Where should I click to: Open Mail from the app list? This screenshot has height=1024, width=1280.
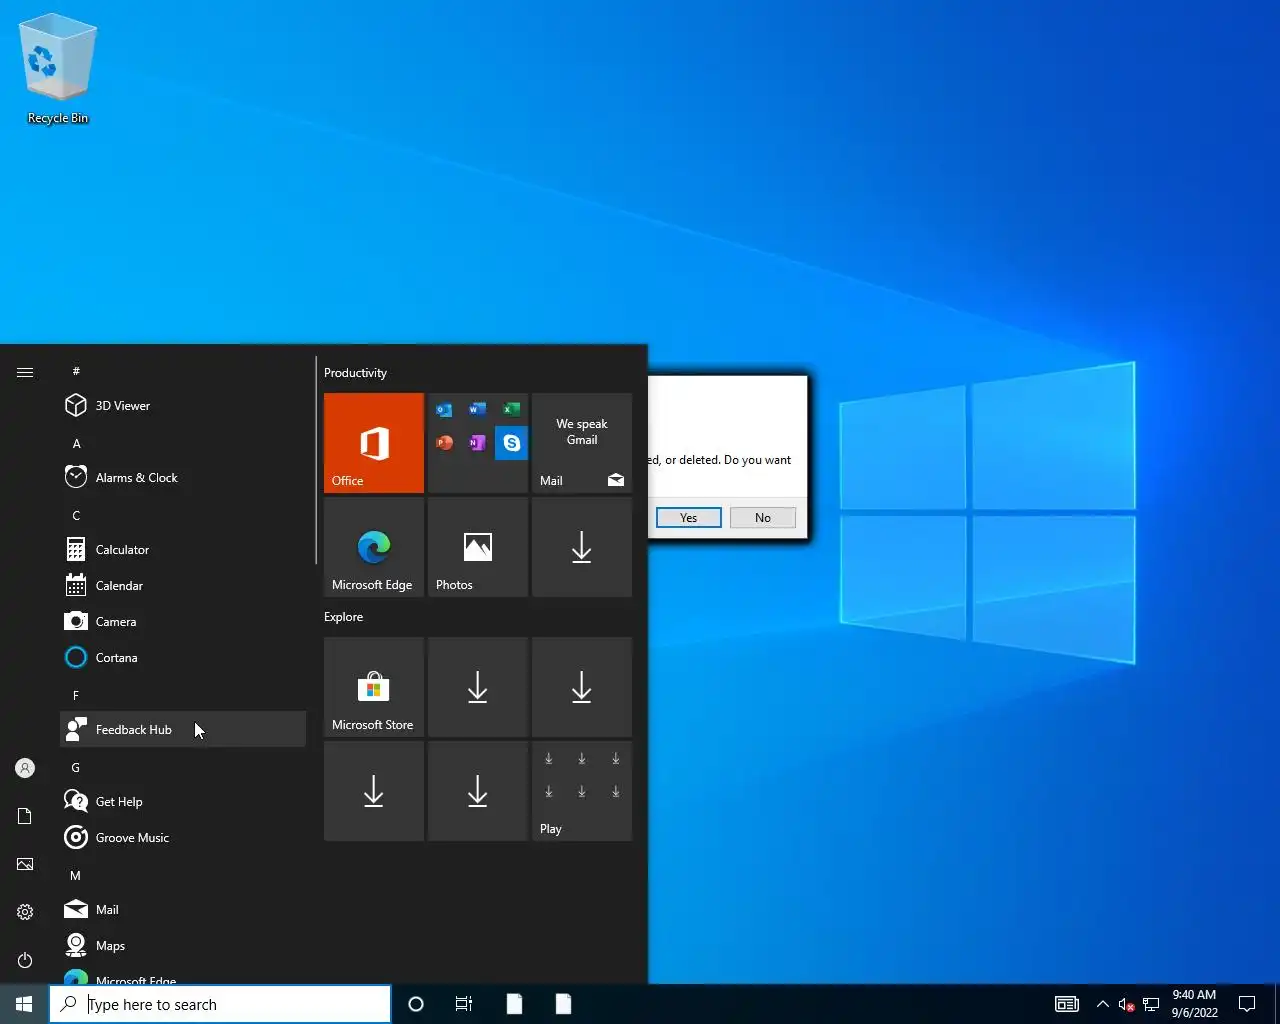(183, 909)
